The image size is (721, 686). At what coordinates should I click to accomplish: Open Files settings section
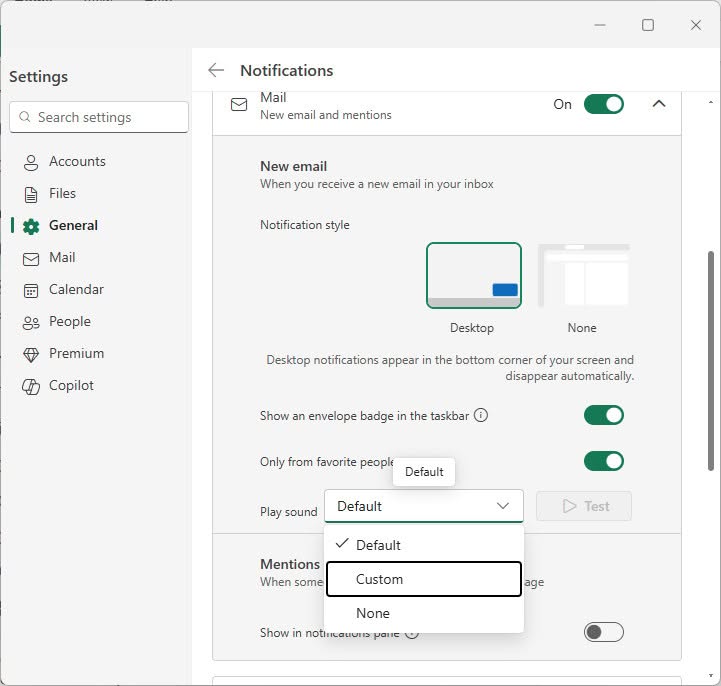click(x=63, y=194)
